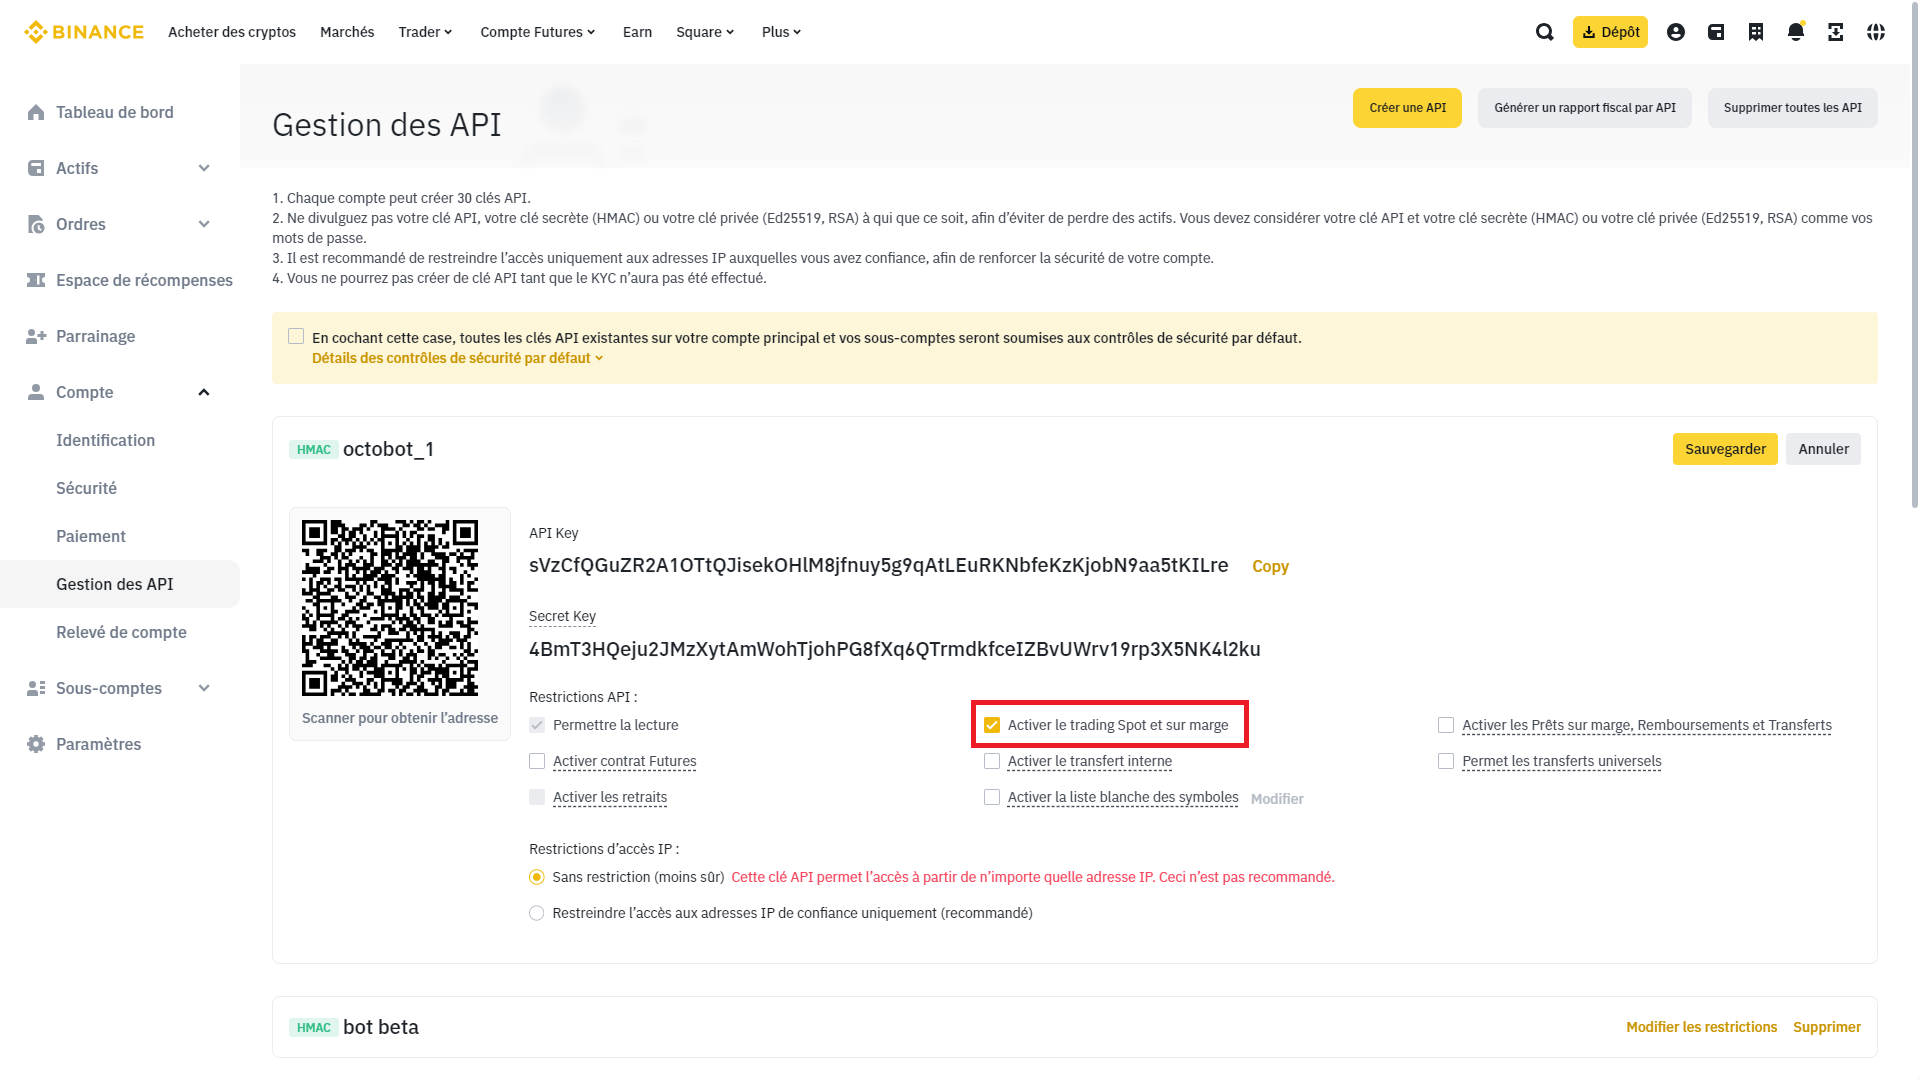The width and height of the screenshot is (1920, 1080).
Task: Collapse the Compte sidebar section chevron
Action: (x=204, y=392)
